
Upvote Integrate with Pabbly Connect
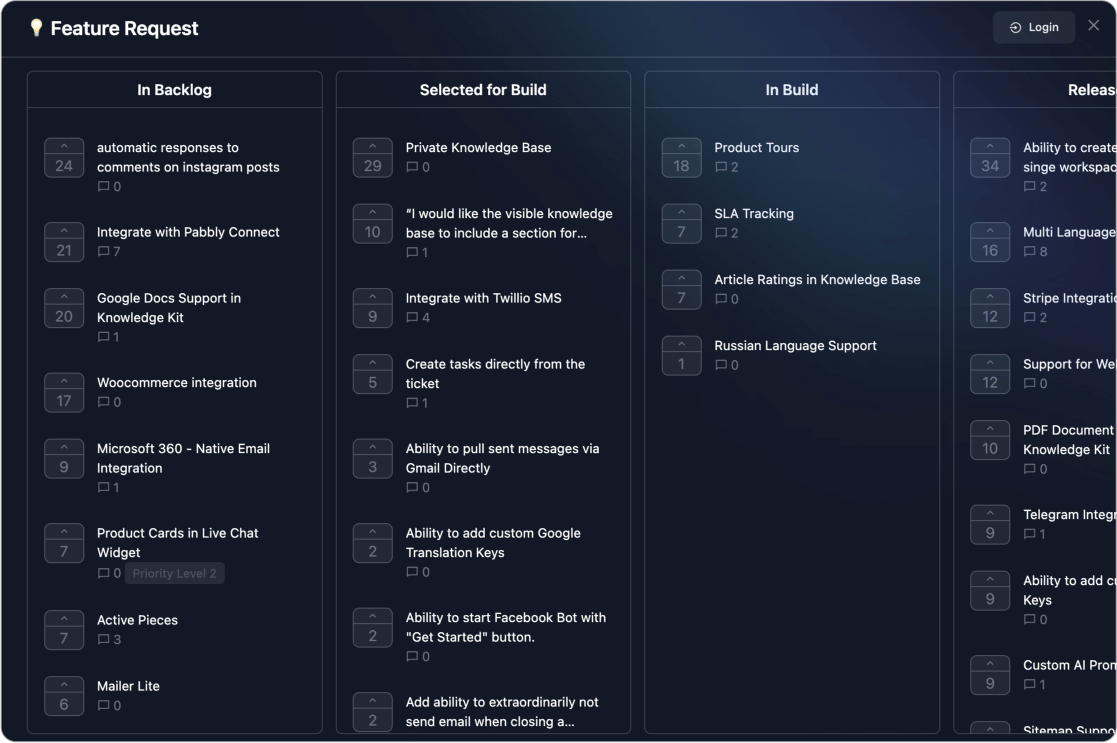pos(64,242)
